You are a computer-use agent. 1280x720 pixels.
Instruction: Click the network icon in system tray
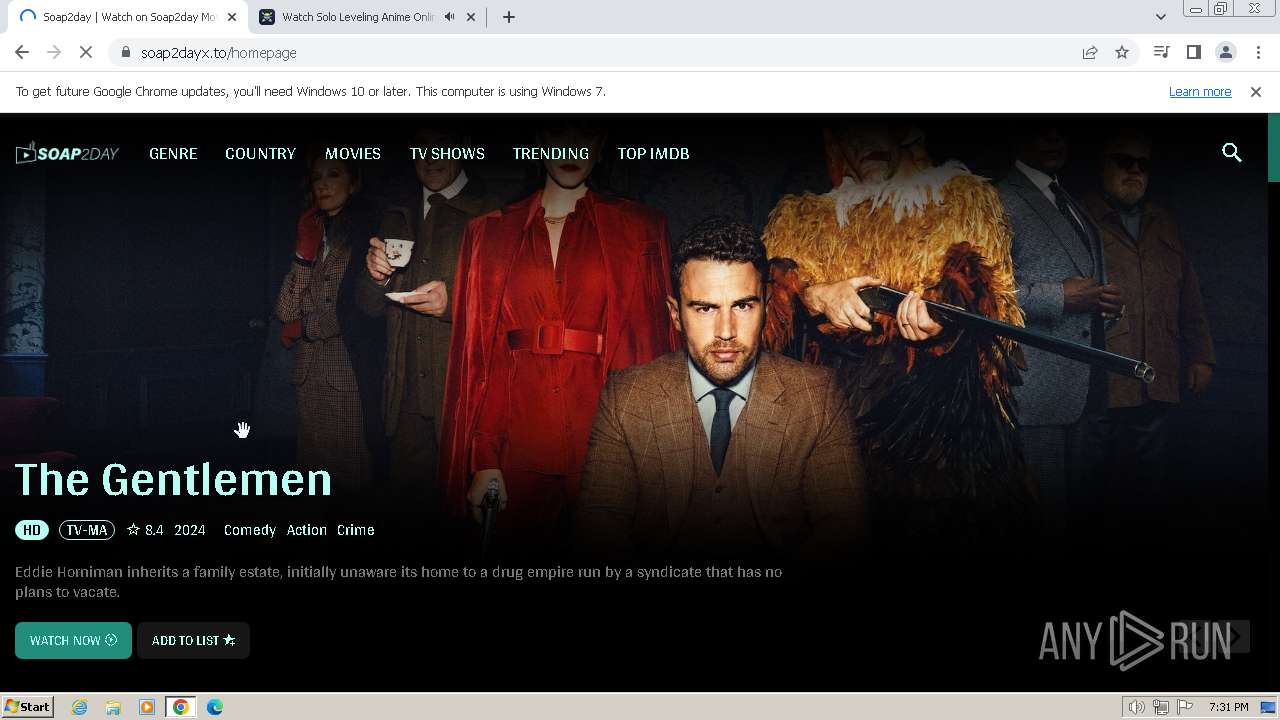[x=1161, y=707]
